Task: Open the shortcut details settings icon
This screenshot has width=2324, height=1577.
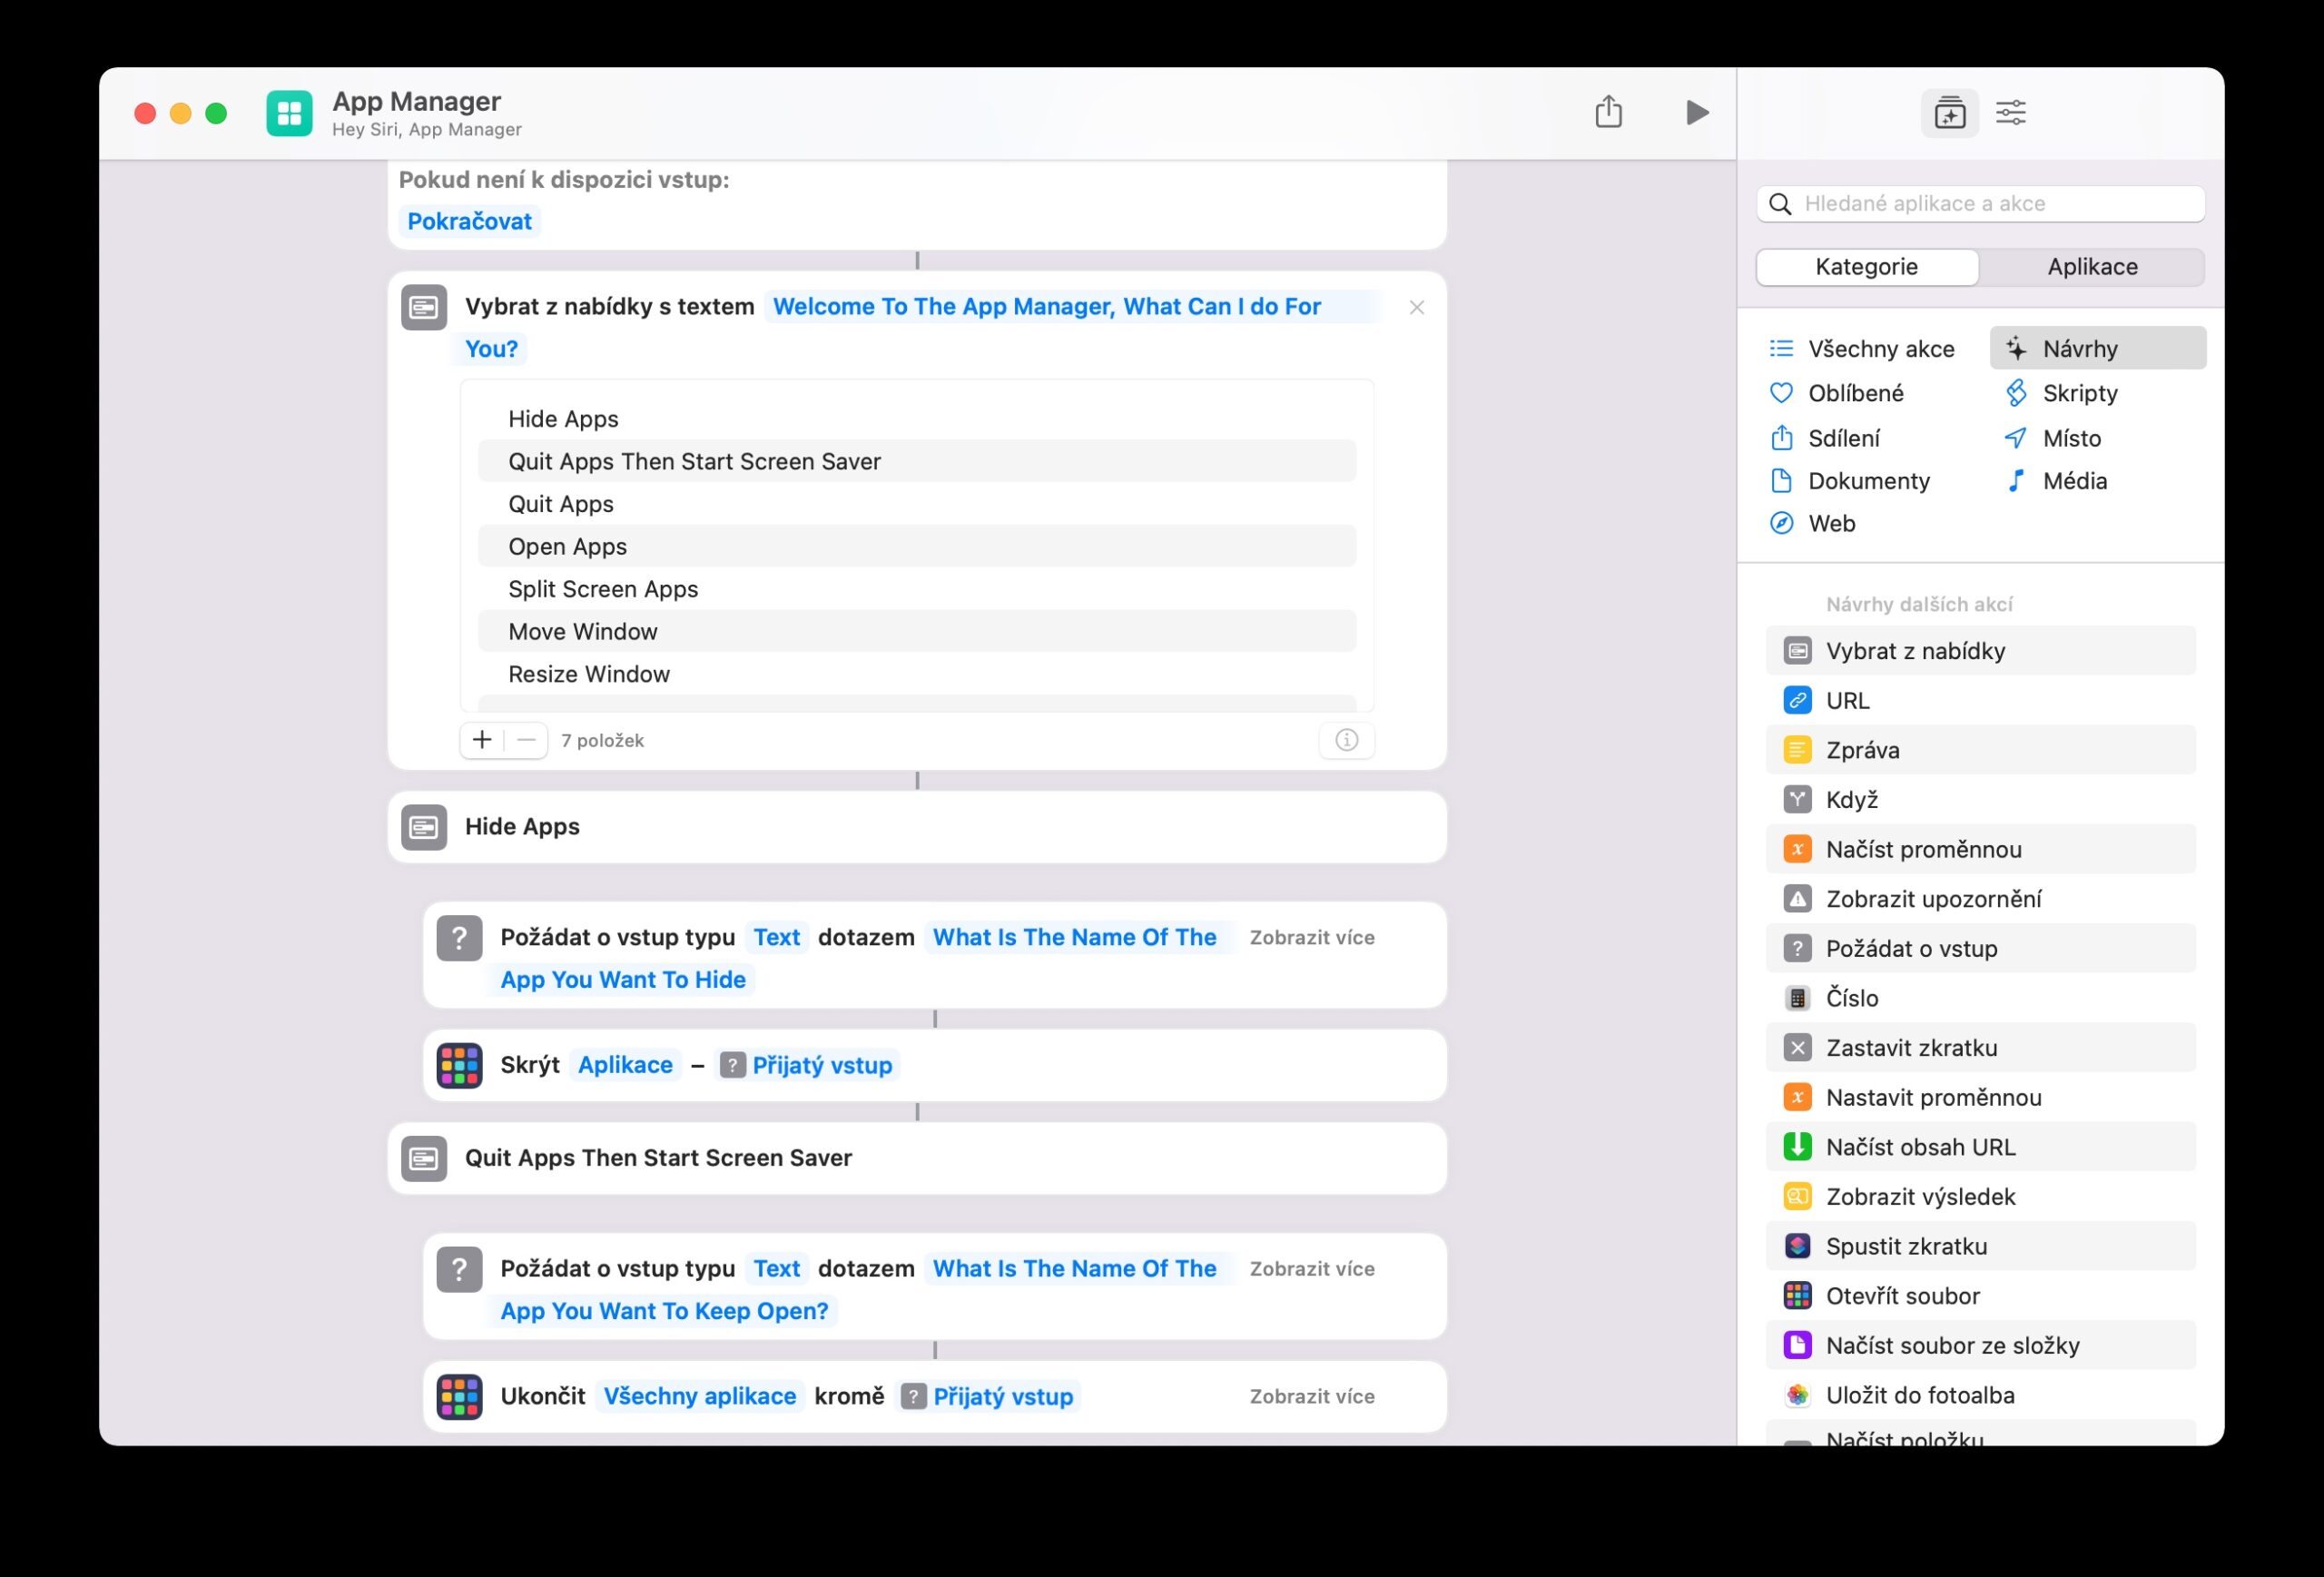Action: tap(2010, 112)
